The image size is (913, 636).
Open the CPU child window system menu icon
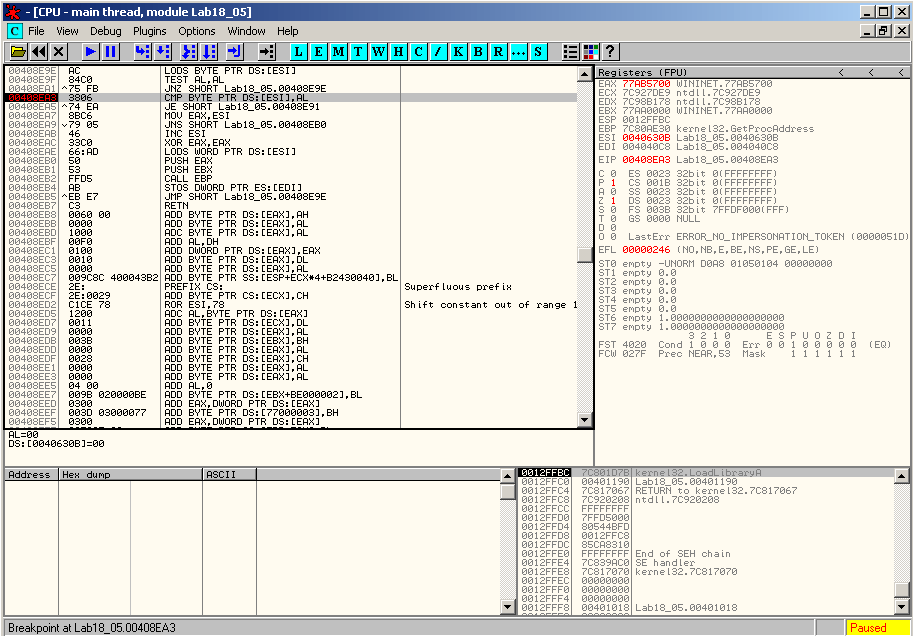(14, 31)
